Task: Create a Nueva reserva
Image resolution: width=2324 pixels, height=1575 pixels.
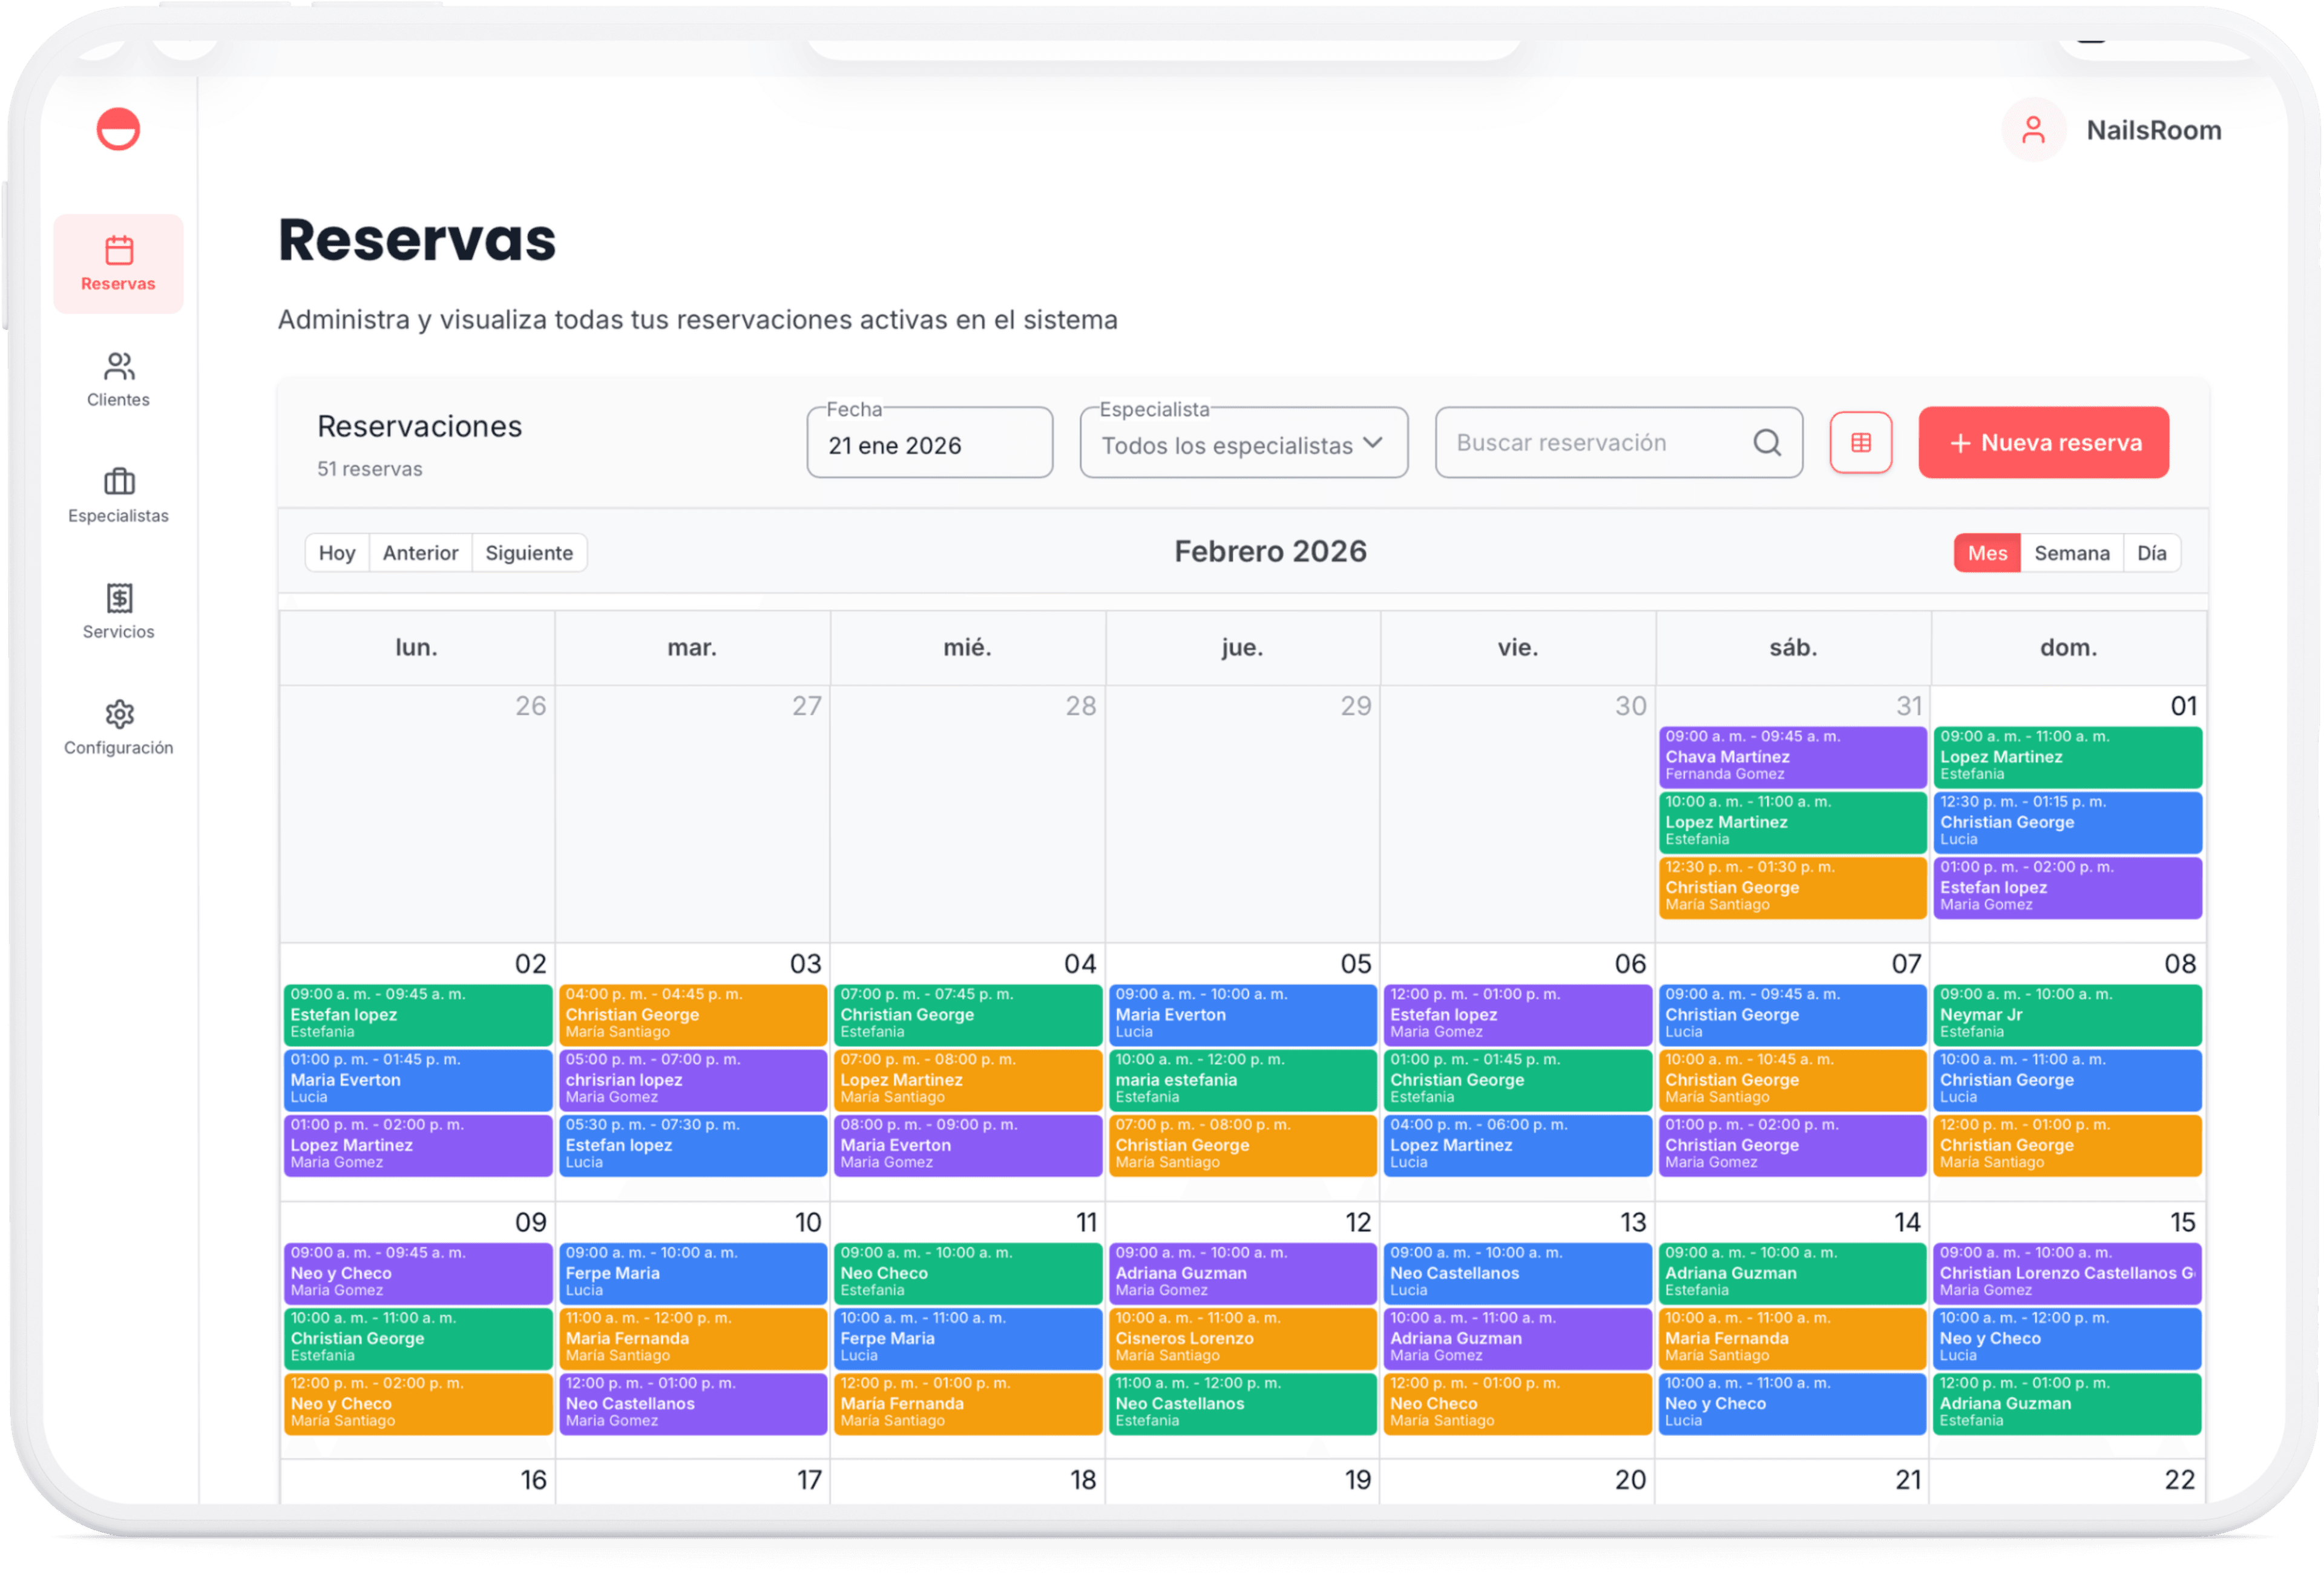Action: pos(2043,442)
